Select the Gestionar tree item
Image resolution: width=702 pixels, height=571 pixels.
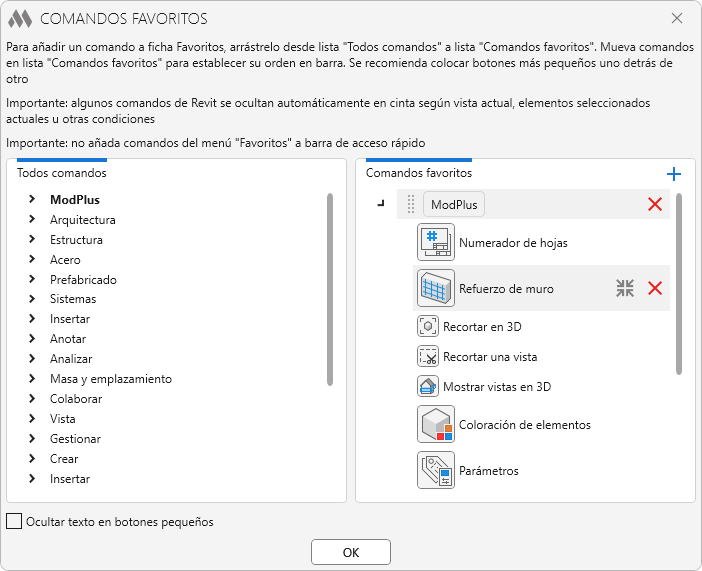75,439
